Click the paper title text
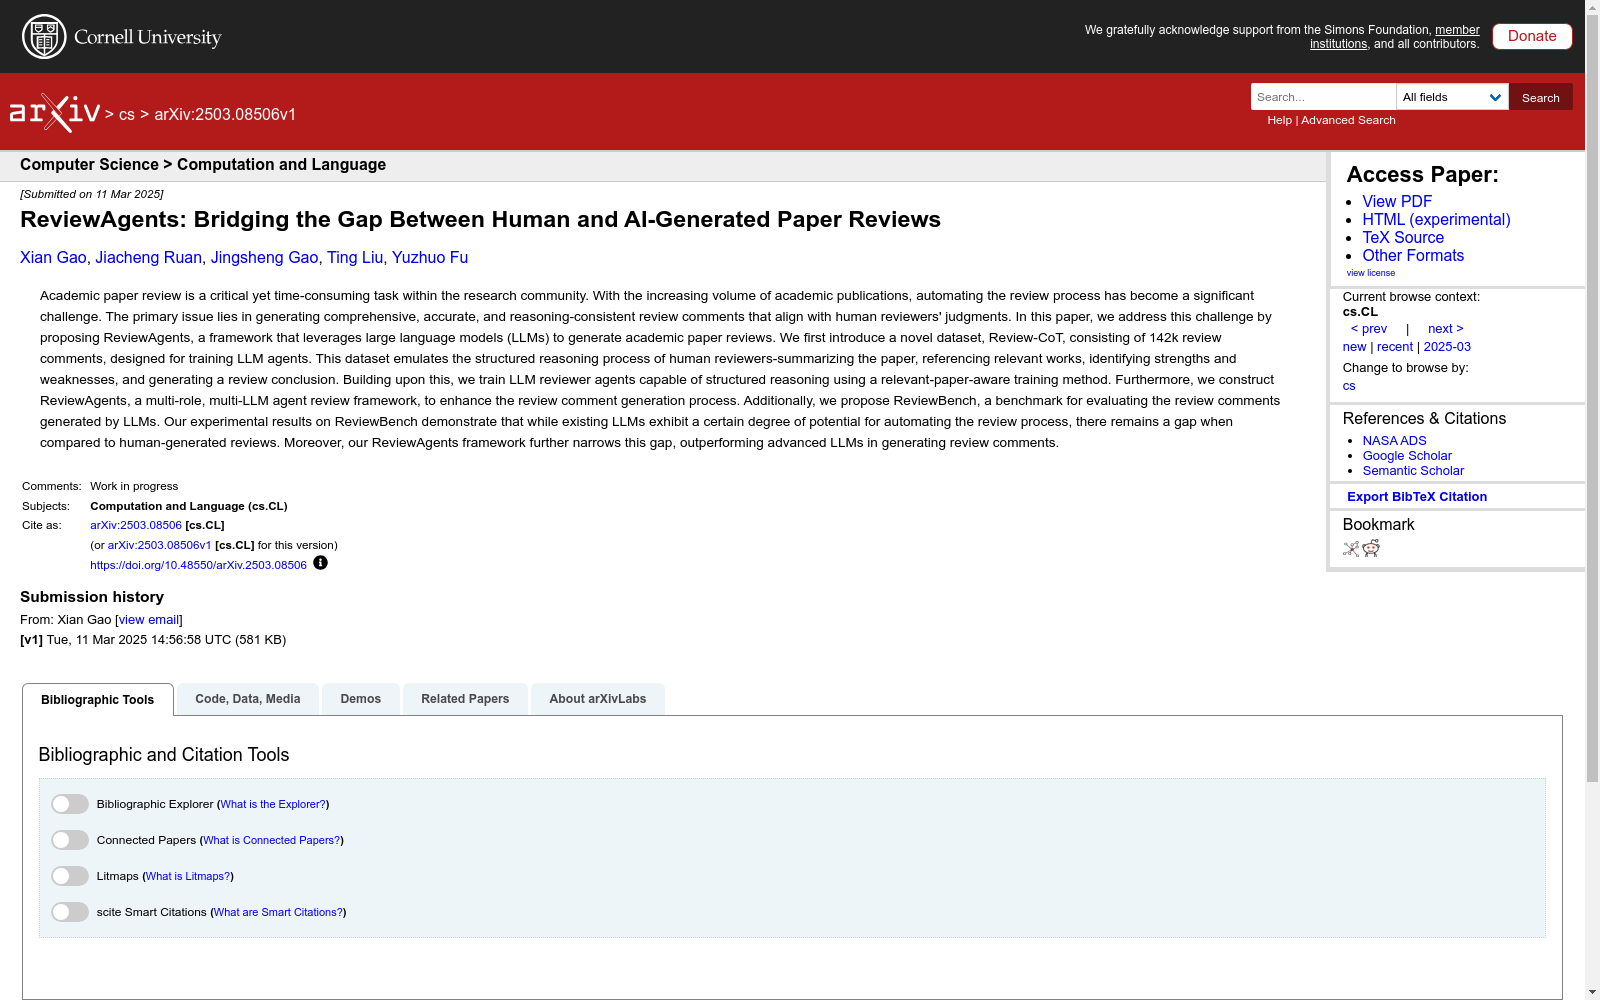 pyautogui.click(x=480, y=219)
